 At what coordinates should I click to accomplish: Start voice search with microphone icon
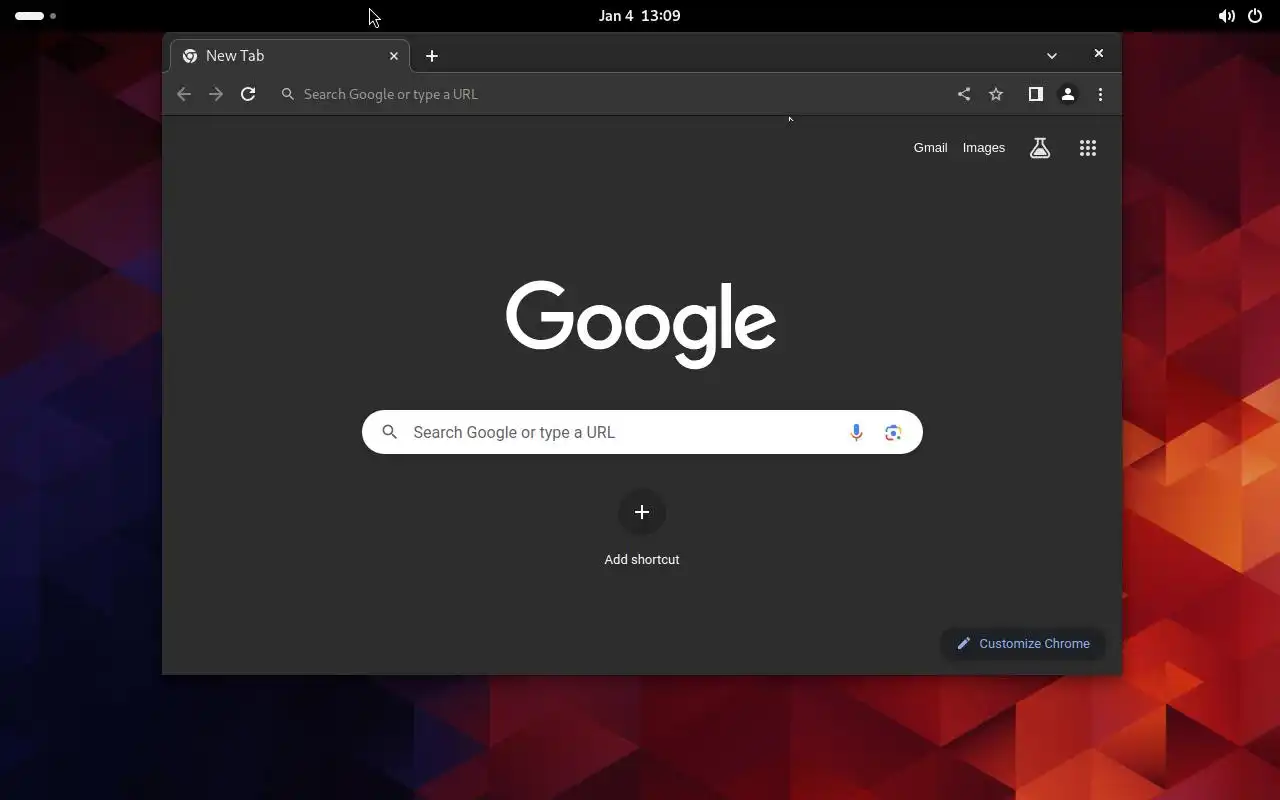click(856, 432)
